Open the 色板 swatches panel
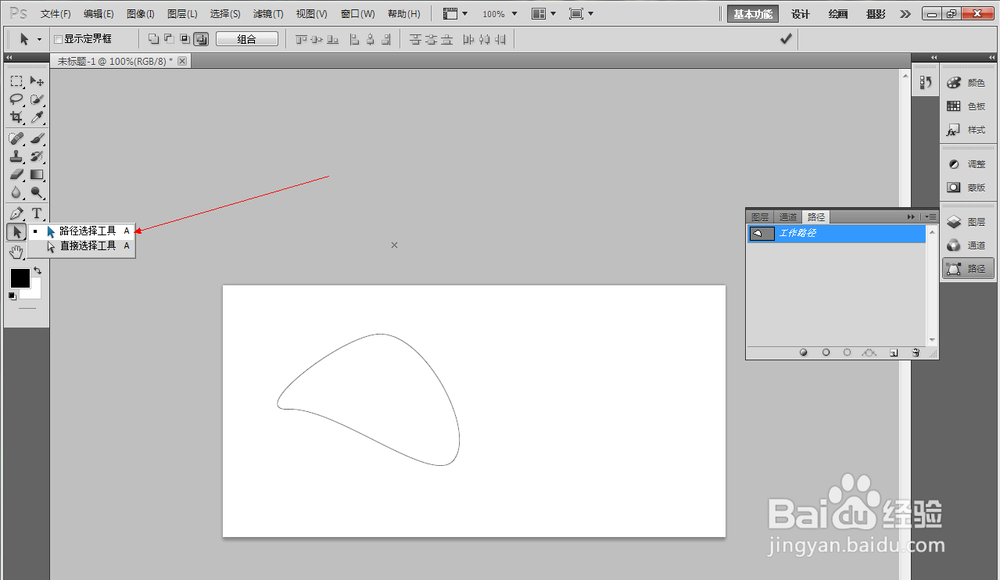Viewport: 1000px width, 580px height. [967, 106]
